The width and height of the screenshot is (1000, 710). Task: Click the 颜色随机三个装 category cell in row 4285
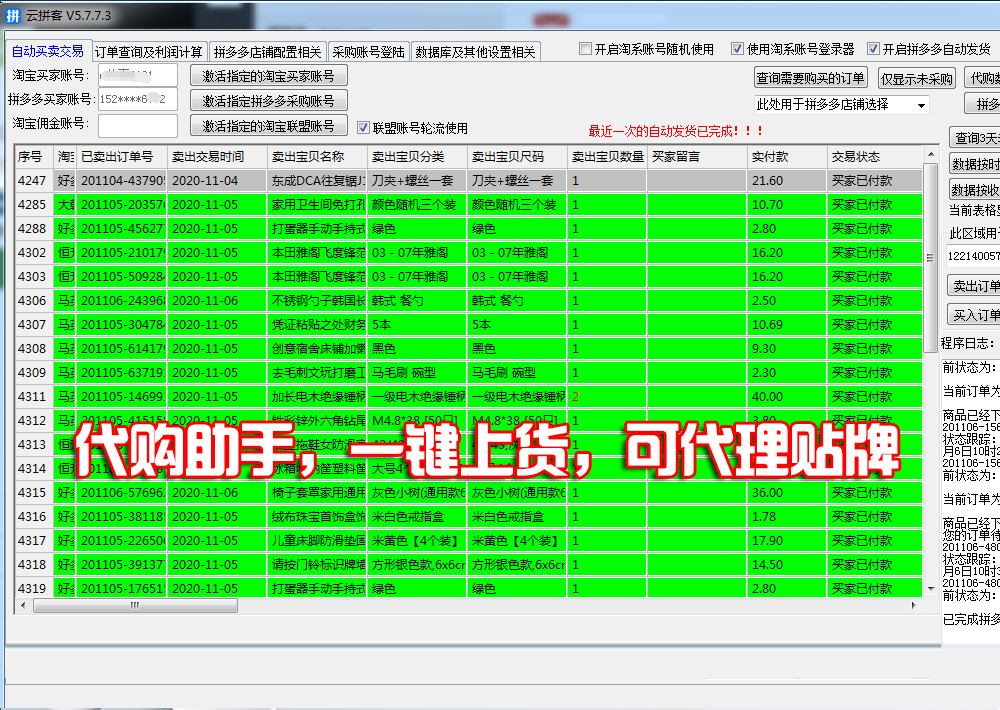coord(417,205)
